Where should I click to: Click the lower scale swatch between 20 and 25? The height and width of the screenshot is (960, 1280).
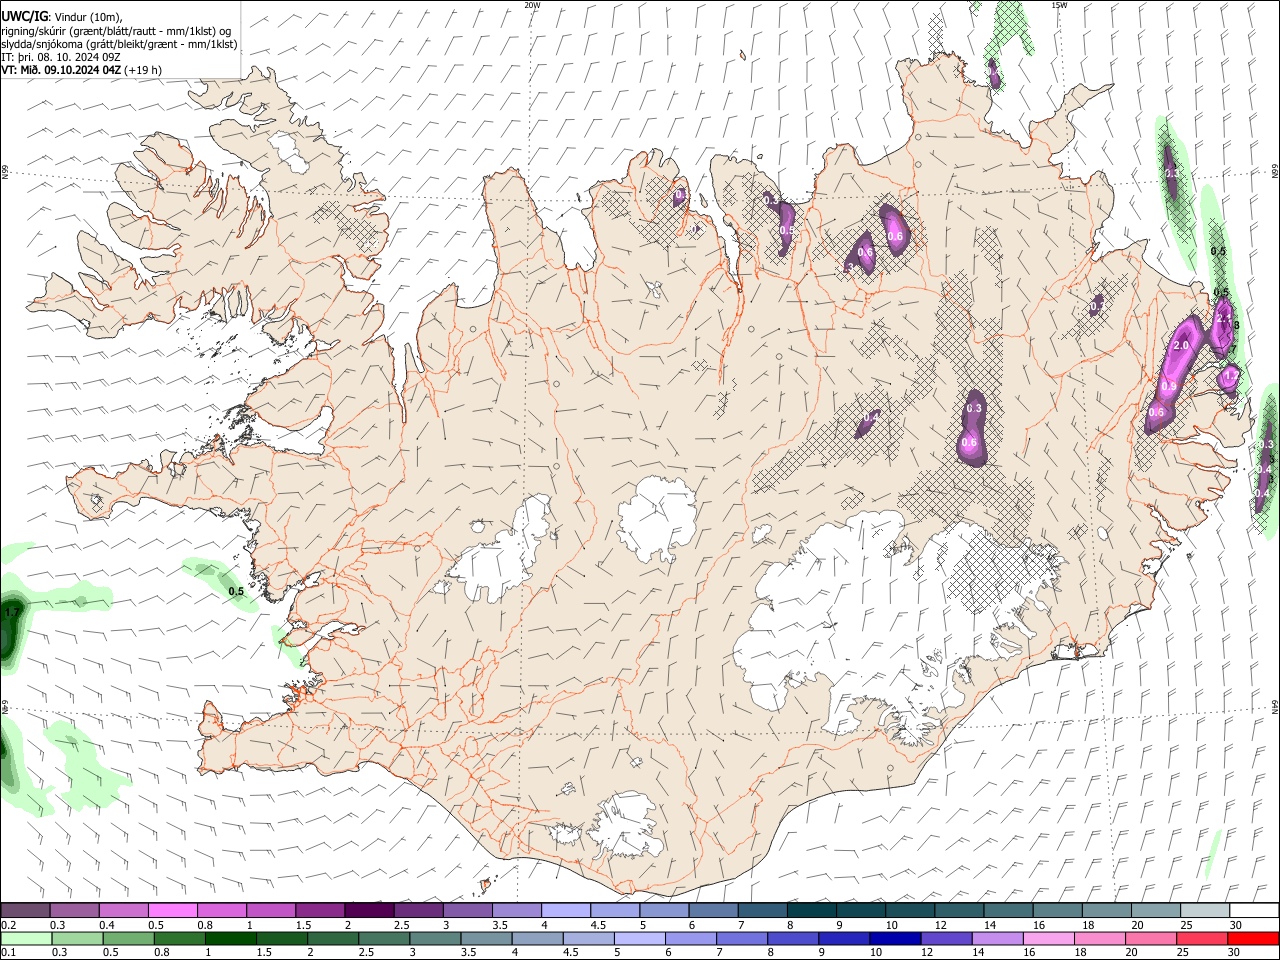click(1151, 938)
